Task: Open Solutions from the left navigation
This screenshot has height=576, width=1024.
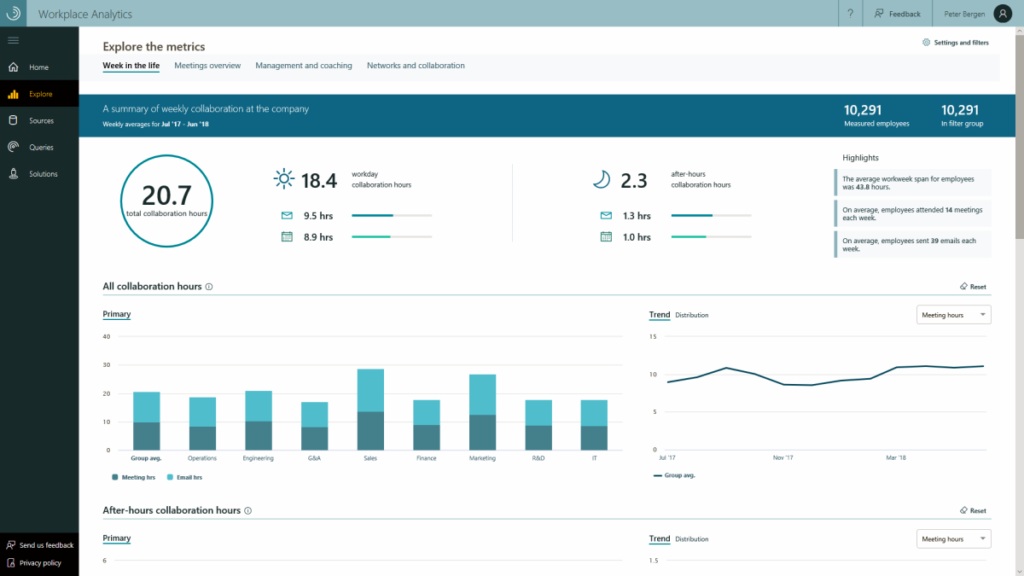Action: [x=44, y=173]
